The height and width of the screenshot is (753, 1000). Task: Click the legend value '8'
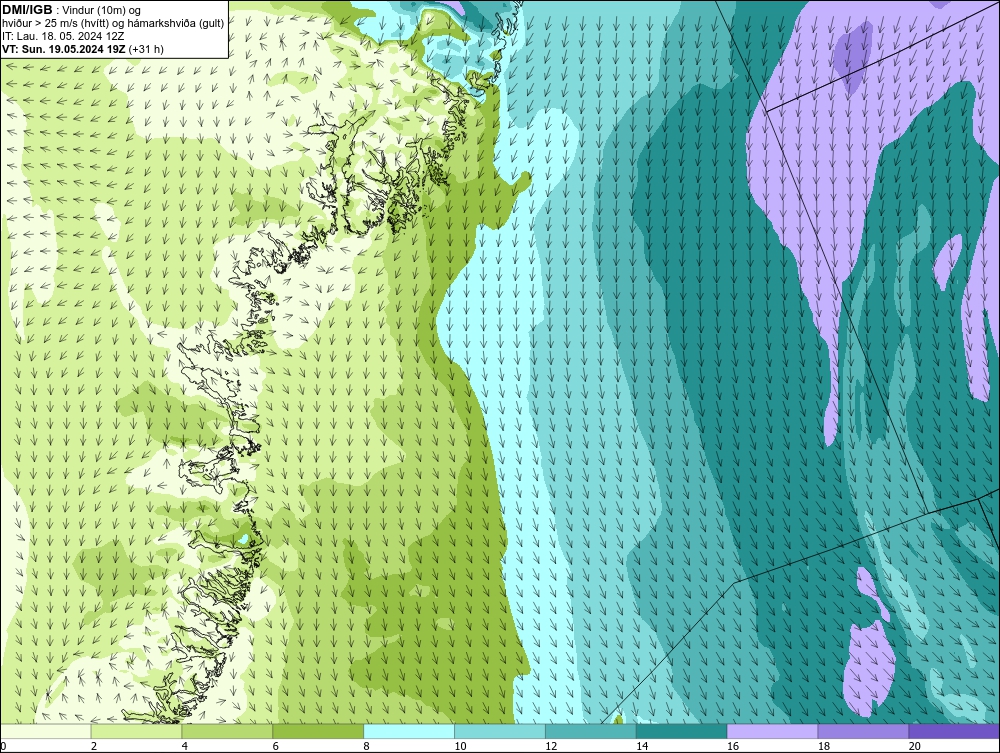[366, 746]
